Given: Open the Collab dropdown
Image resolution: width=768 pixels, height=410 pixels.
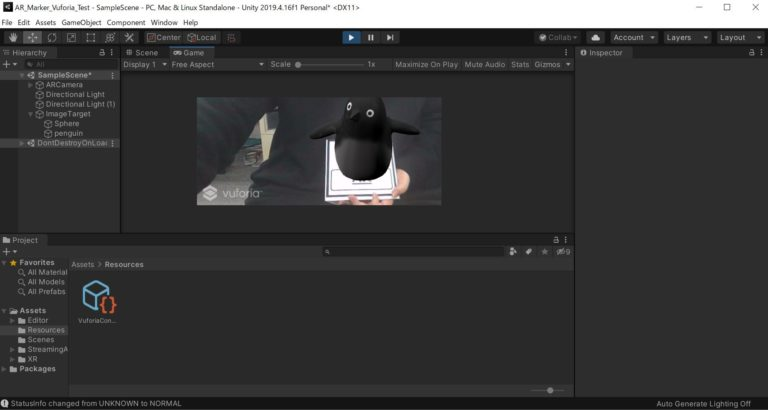Looking at the screenshot, I should click(x=559, y=38).
